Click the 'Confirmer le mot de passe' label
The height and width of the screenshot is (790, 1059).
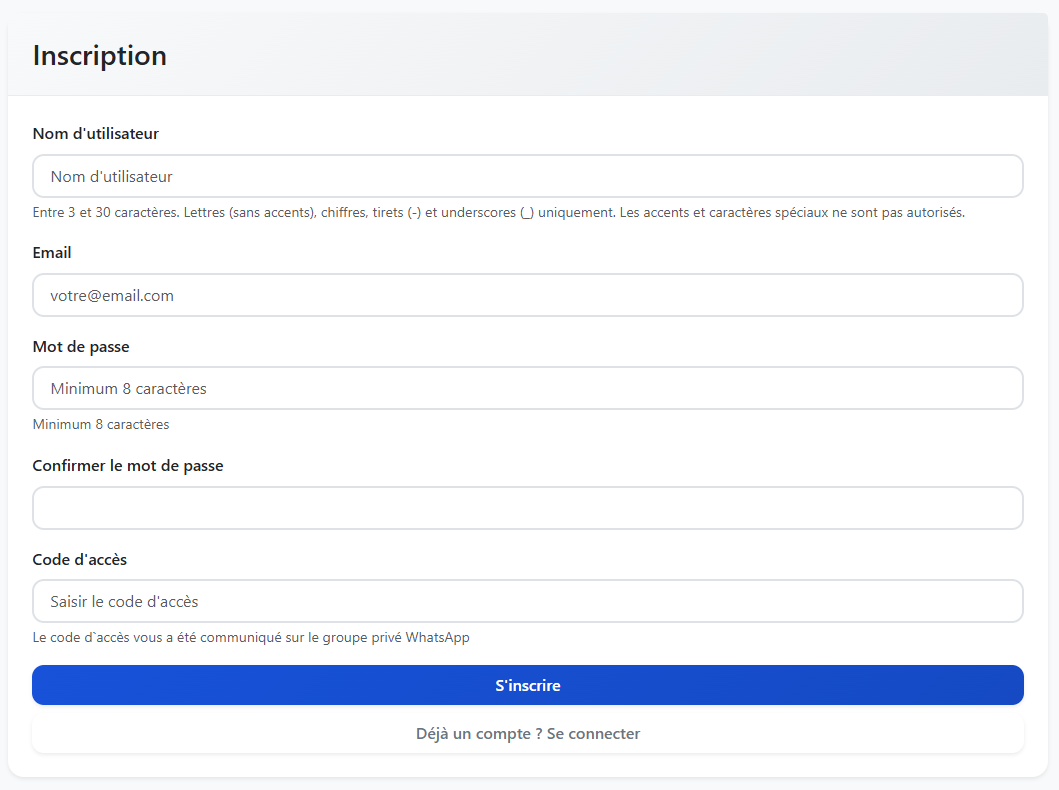pos(128,466)
